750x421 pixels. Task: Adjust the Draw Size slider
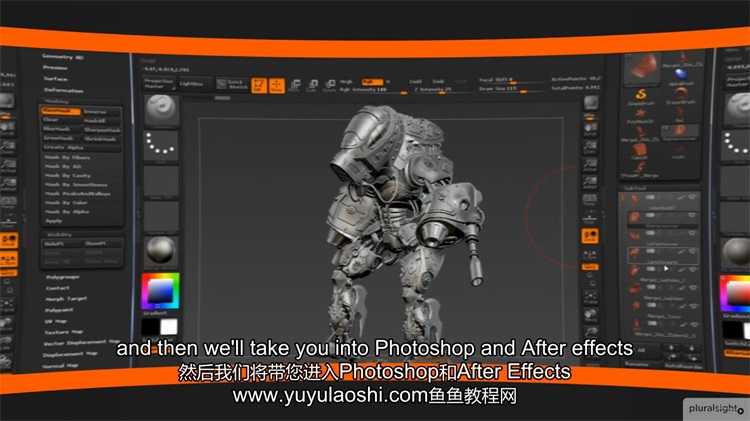click(510, 89)
